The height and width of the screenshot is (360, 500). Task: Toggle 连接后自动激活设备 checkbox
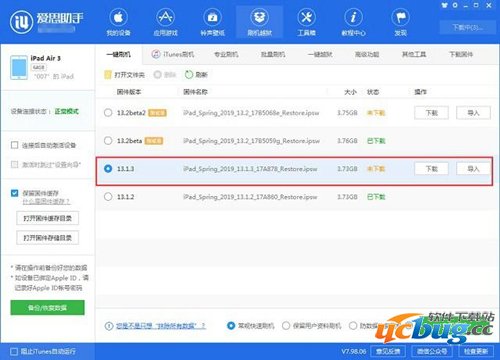point(14,145)
